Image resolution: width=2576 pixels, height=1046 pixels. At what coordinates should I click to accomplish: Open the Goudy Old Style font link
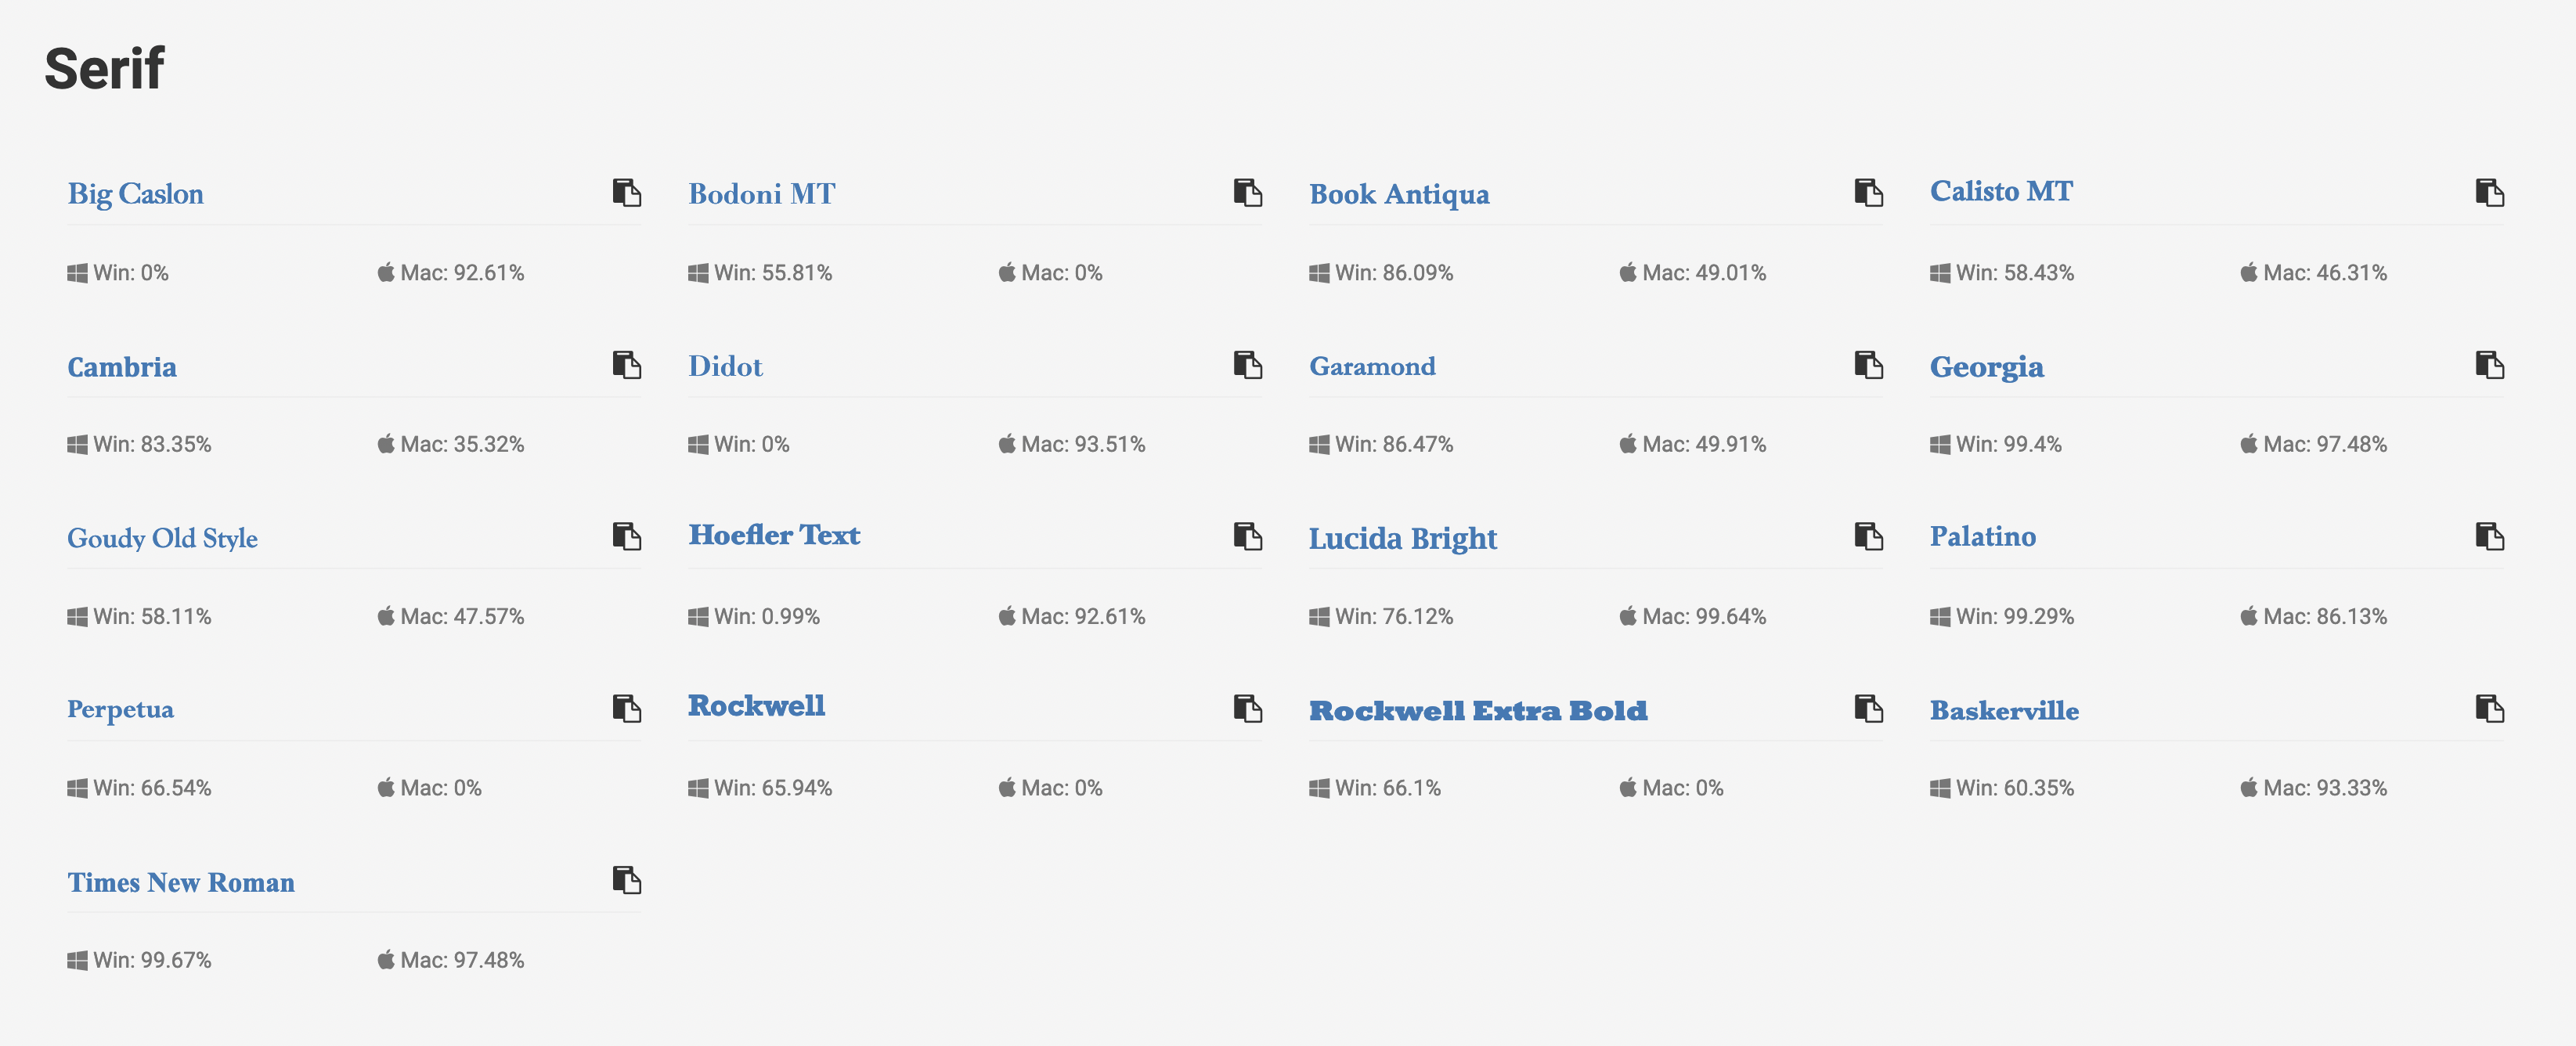click(x=162, y=538)
